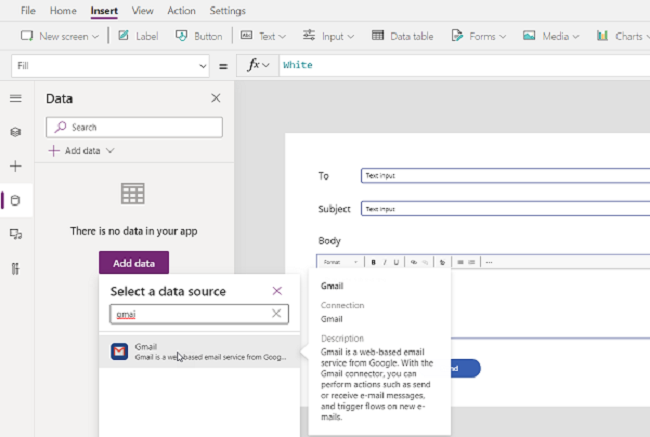
Task: Open the File menu
Action: click(28, 10)
